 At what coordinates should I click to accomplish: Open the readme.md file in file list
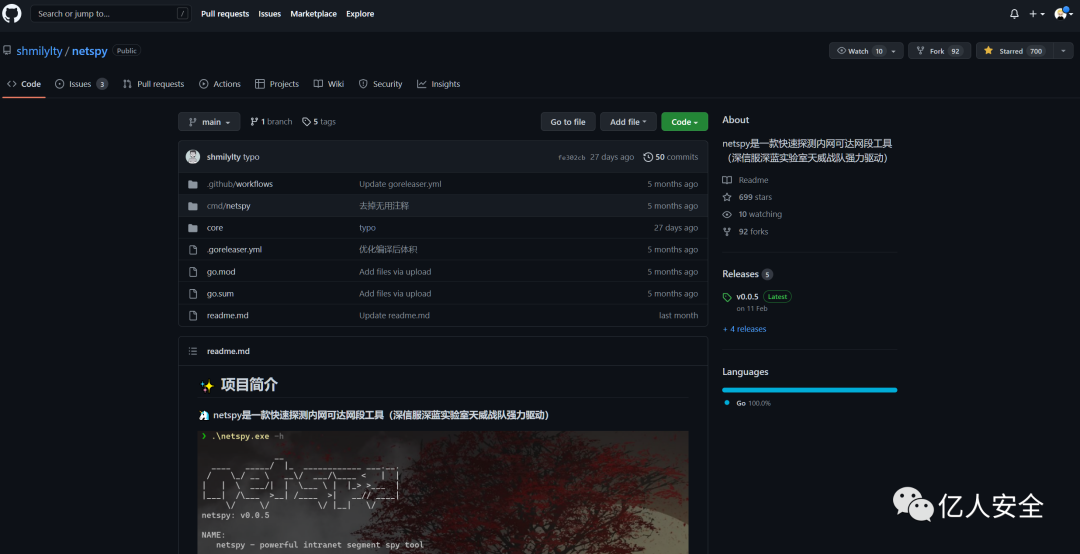[227, 316]
